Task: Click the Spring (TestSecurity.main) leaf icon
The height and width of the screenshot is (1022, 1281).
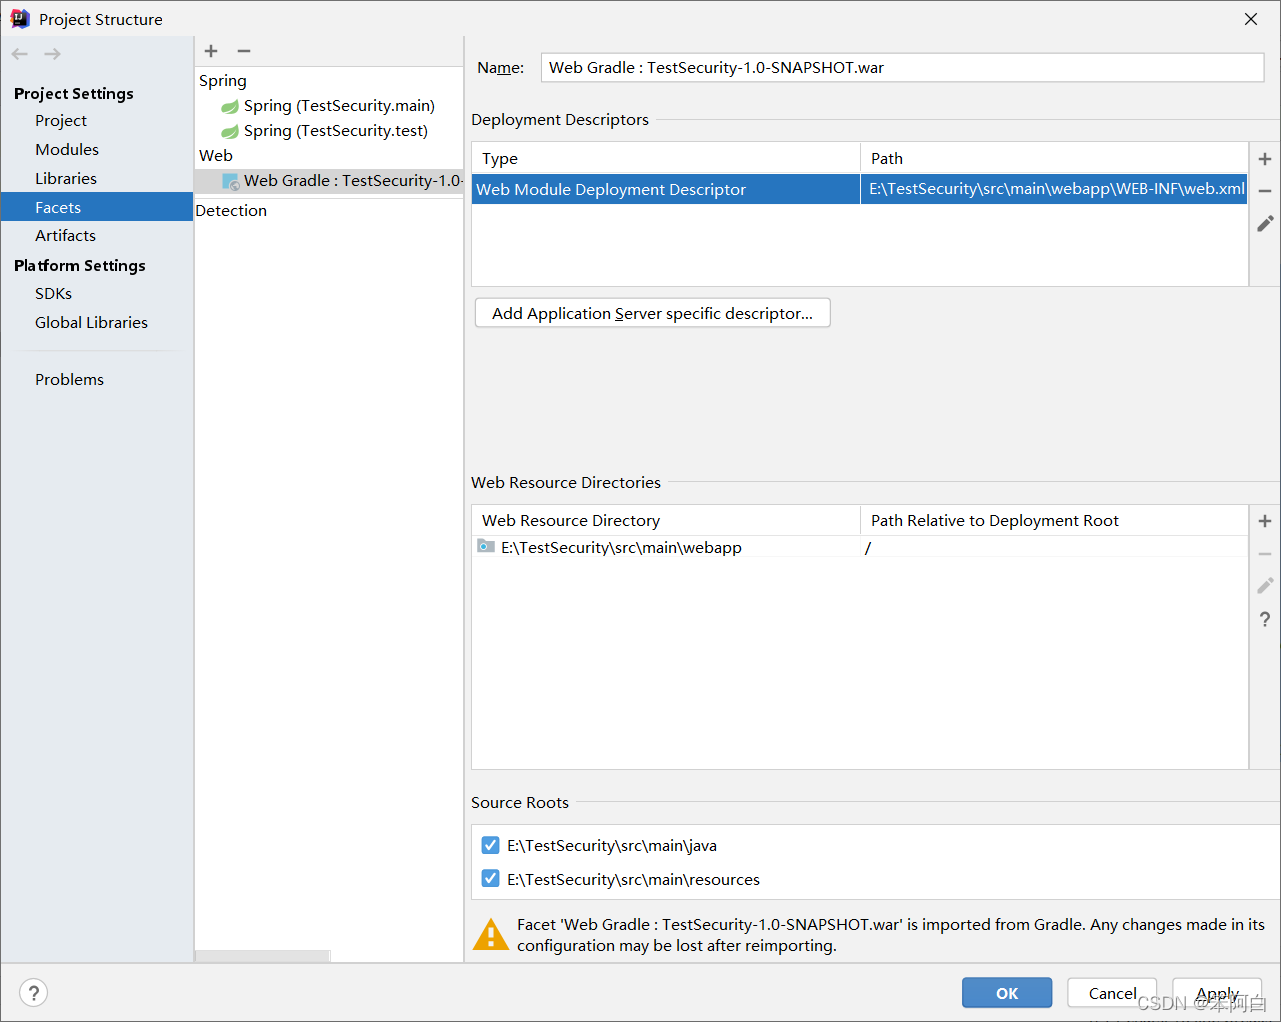Action: pos(230,106)
